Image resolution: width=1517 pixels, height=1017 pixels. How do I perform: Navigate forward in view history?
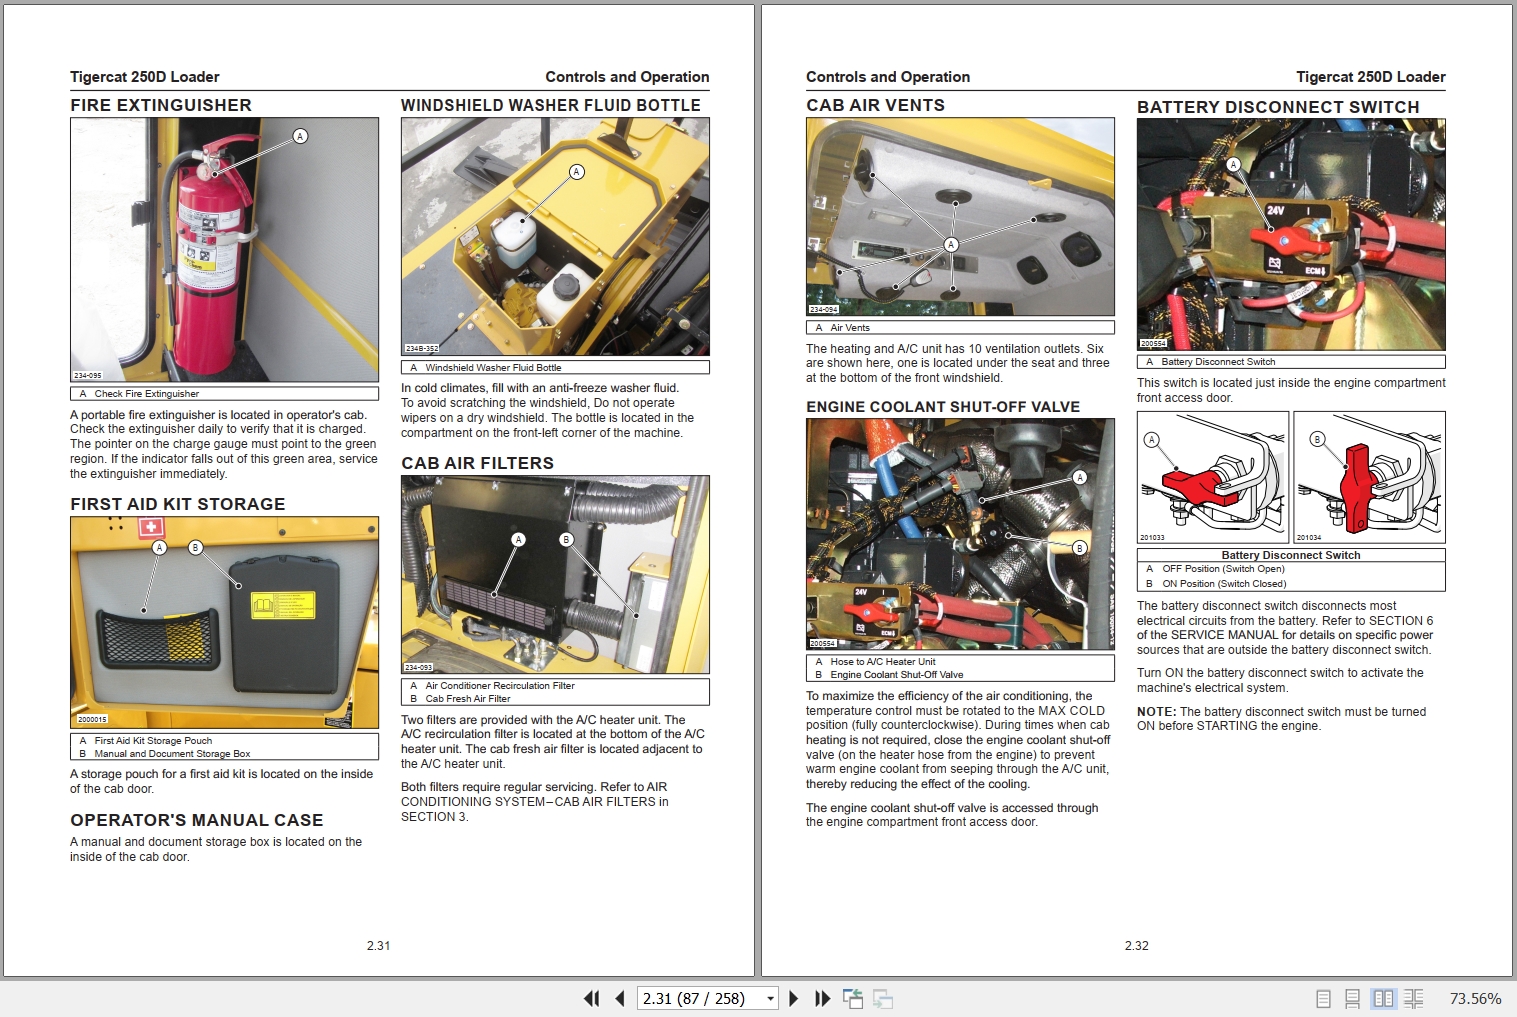[x=882, y=998]
